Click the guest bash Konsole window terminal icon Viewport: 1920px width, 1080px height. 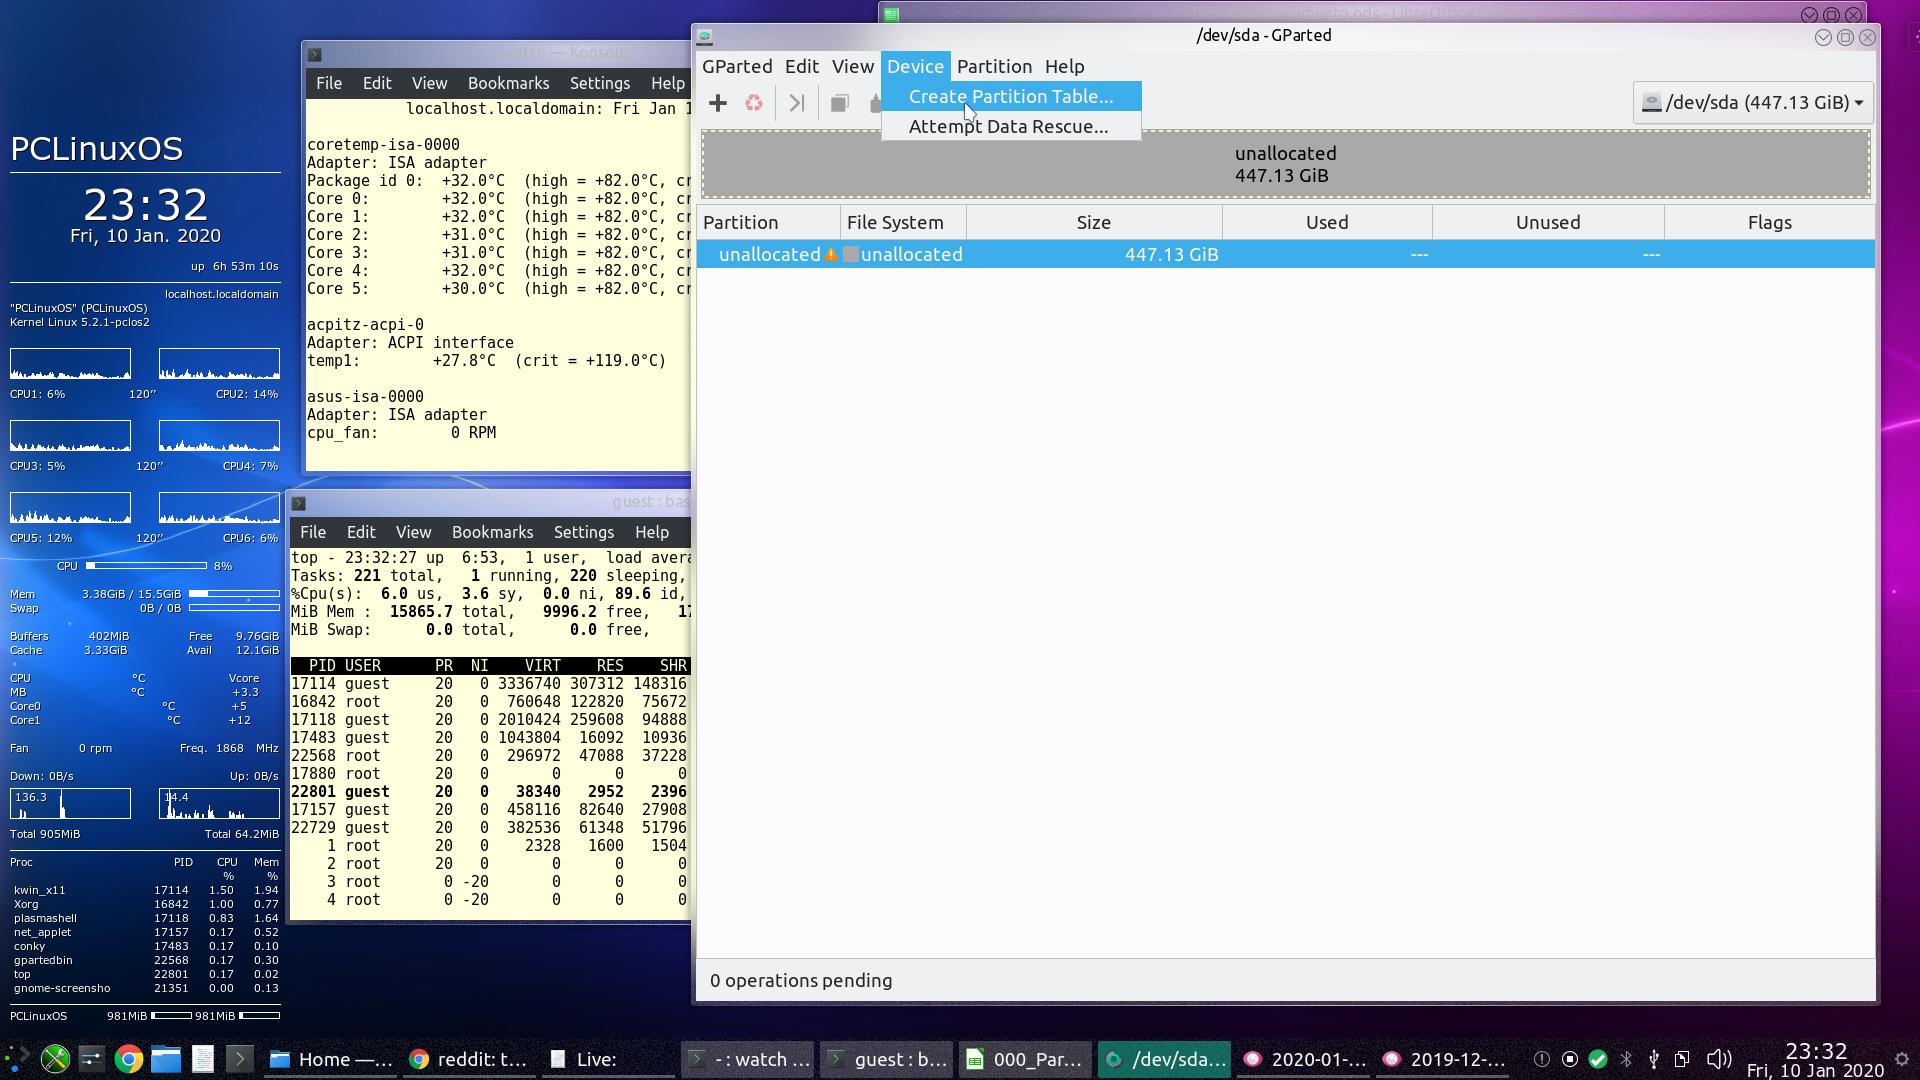299,503
